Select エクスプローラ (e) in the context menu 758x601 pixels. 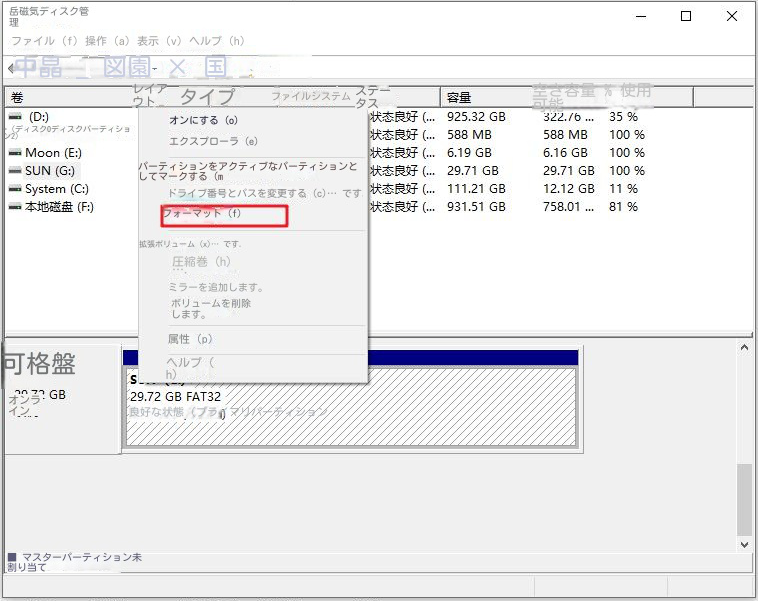(x=212, y=142)
